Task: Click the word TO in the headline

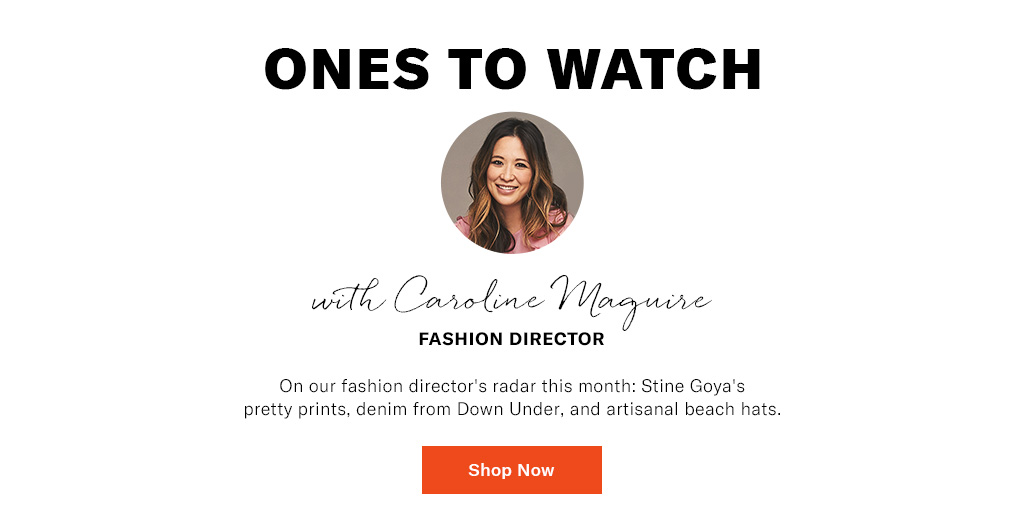Action: [487, 69]
